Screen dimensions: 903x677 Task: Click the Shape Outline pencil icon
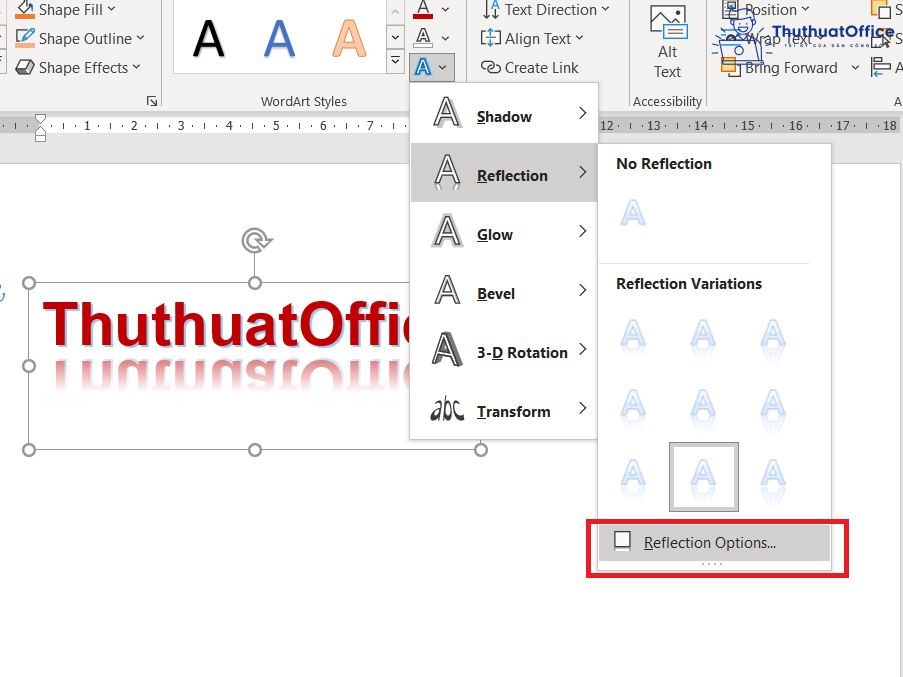(x=25, y=38)
